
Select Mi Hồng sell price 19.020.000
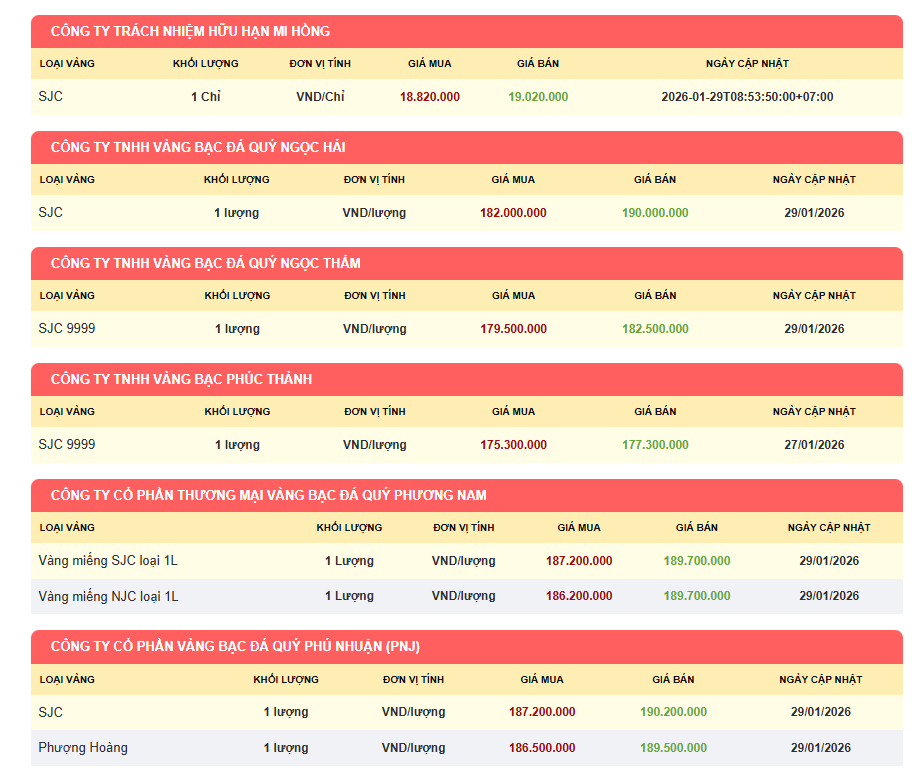(538, 97)
